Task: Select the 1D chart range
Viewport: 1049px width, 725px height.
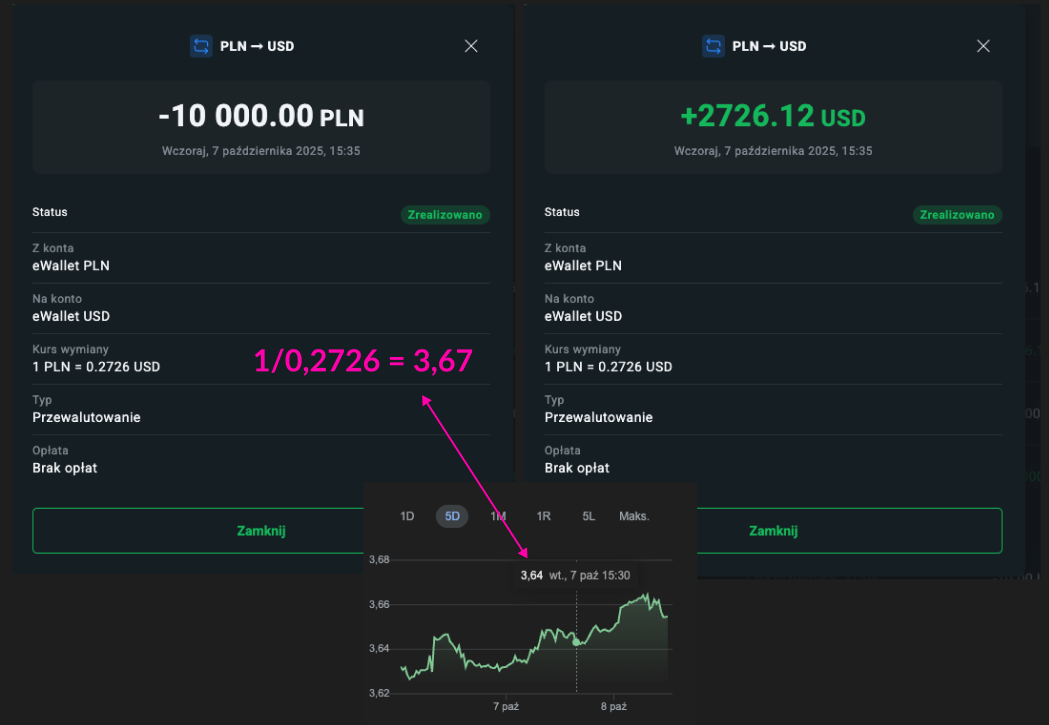Action: (x=407, y=516)
